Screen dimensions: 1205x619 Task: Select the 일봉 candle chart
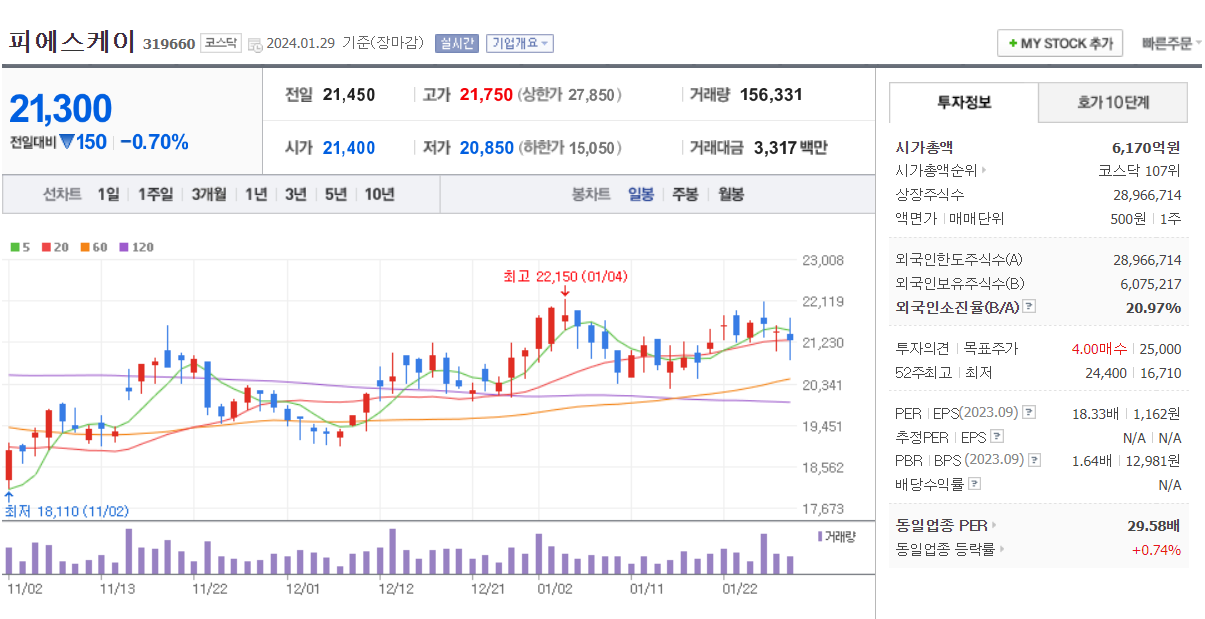click(641, 194)
